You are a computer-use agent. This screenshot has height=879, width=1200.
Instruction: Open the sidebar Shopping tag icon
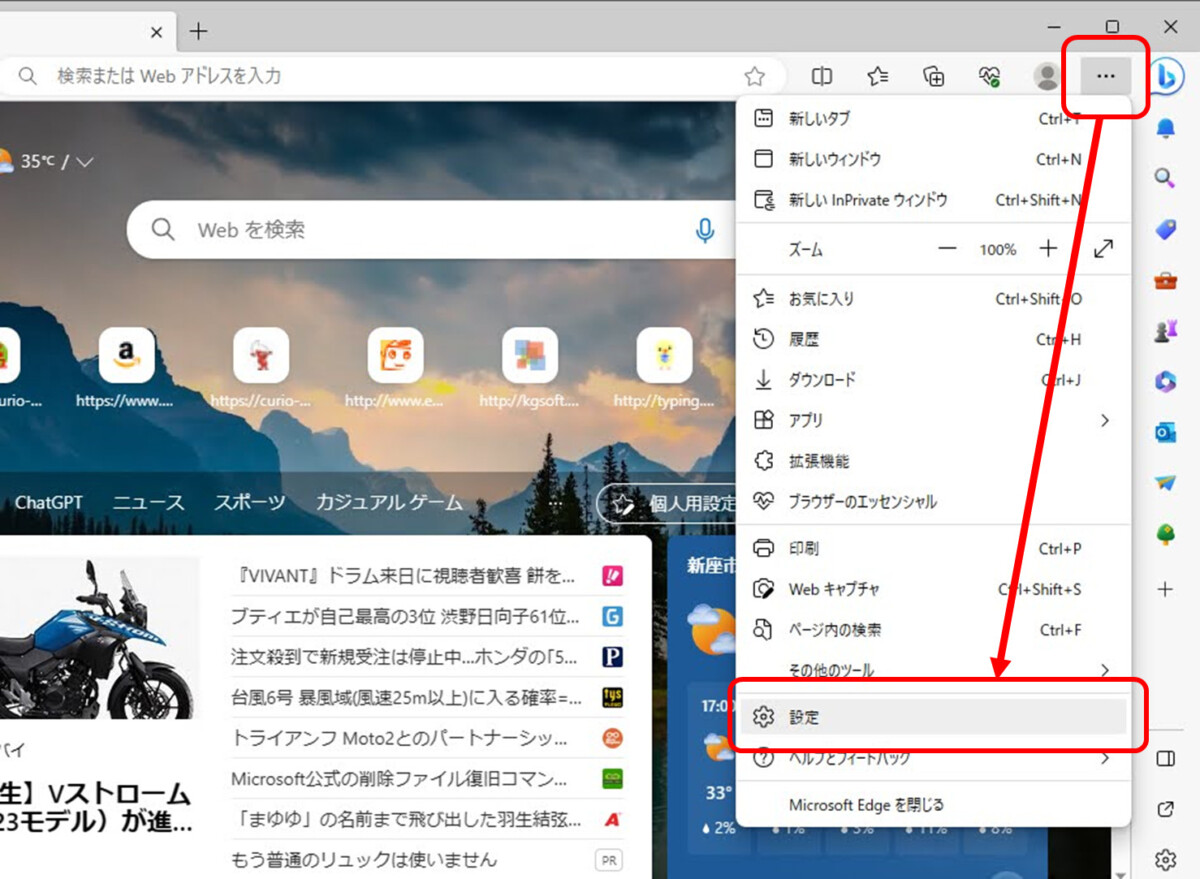tap(1165, 229)
